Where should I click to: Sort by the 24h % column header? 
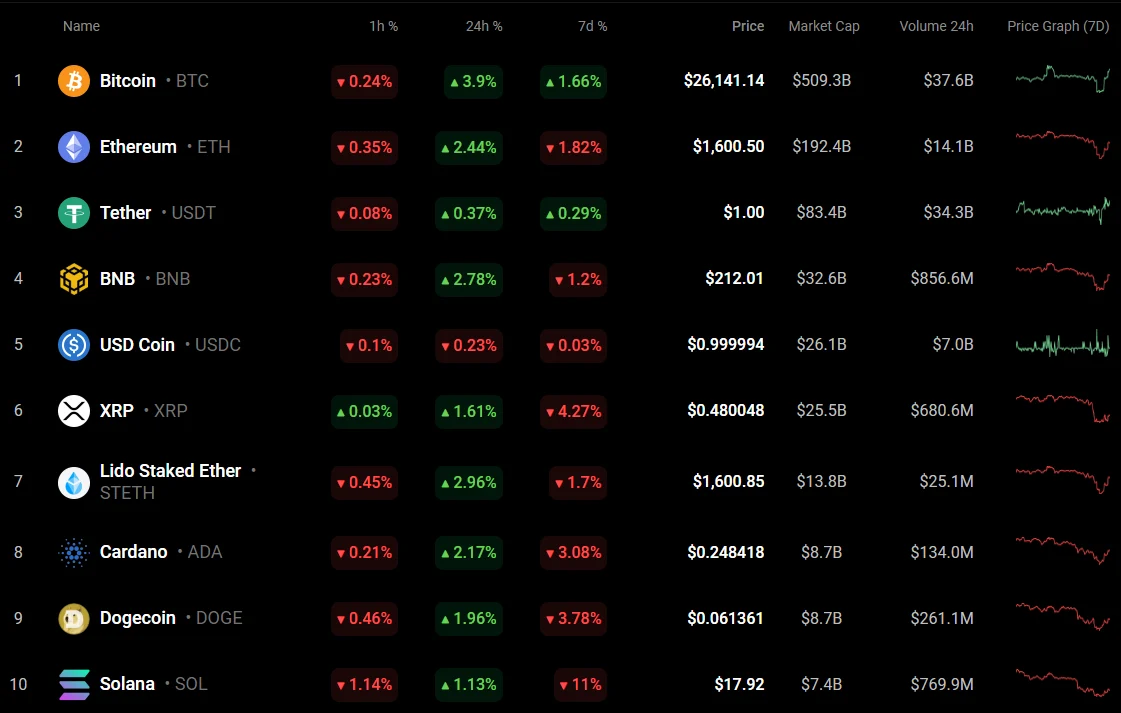pyautogui.click(x=482, y=26)
